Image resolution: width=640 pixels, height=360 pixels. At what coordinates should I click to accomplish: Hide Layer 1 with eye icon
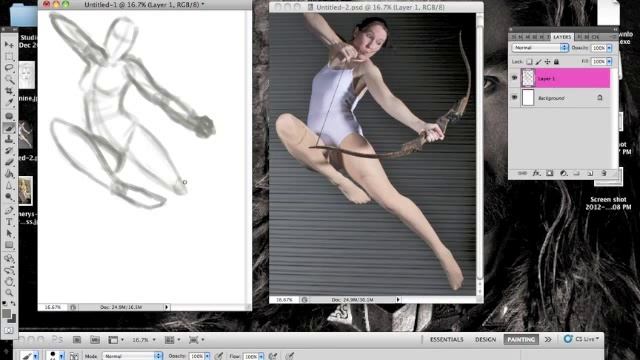point(515,78)
